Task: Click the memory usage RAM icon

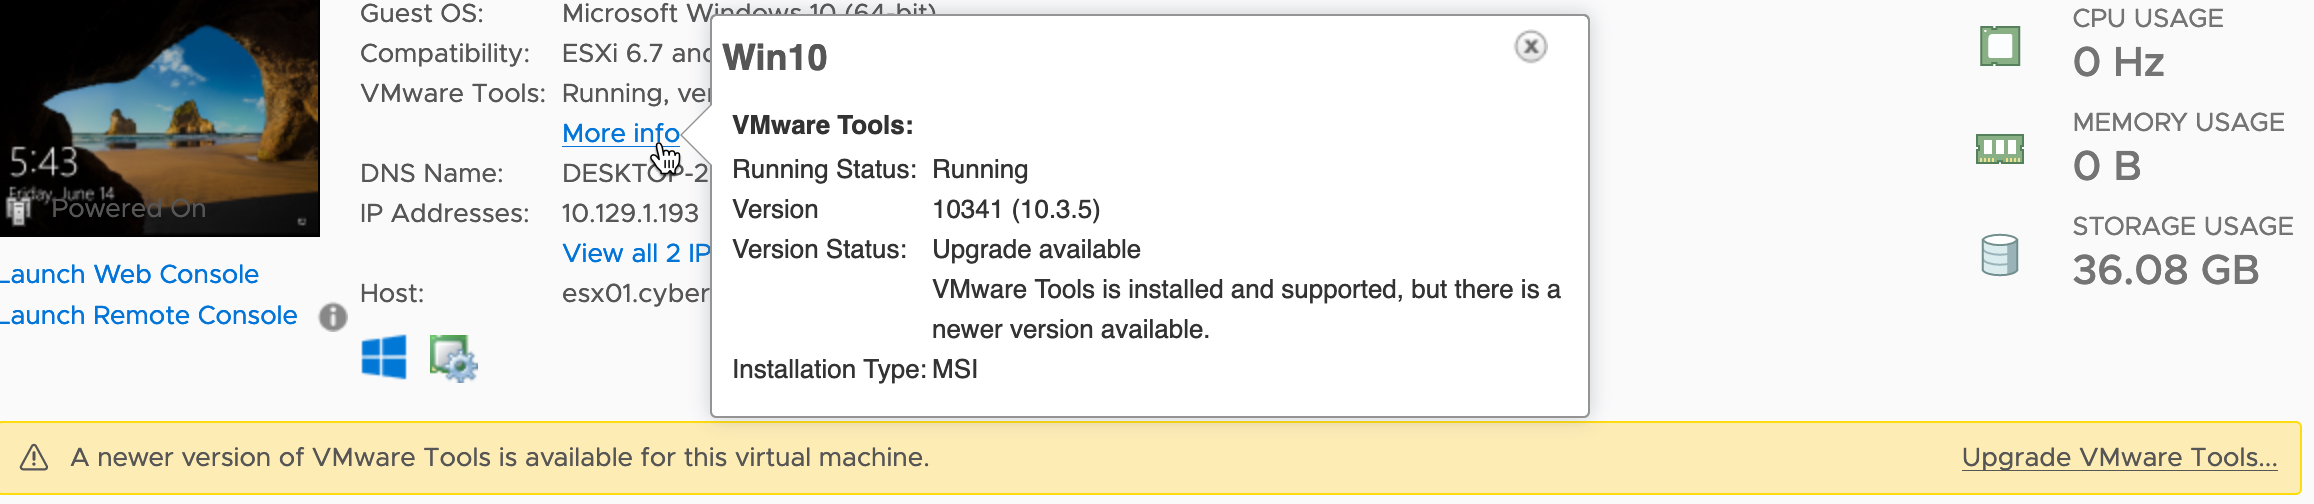Action: (2000, 149)
